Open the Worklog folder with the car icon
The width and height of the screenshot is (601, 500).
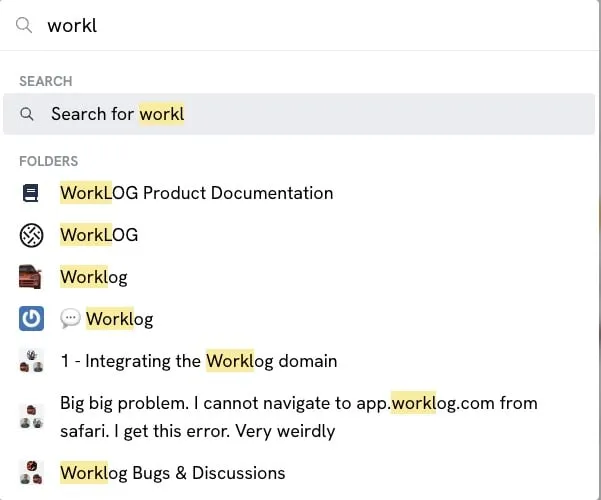299,277
